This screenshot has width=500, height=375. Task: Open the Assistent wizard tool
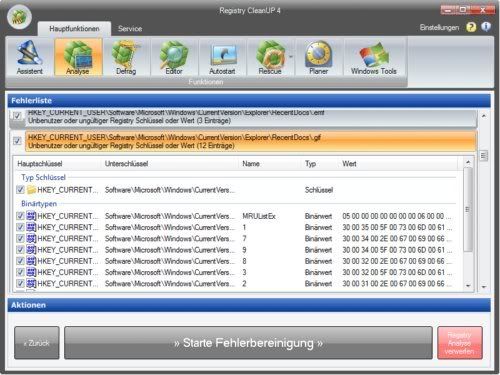(30, 57)
